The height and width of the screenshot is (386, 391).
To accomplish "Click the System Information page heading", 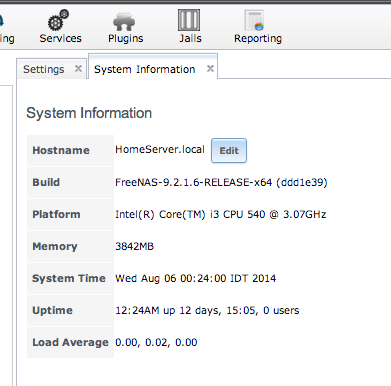I will click(89, 113).
